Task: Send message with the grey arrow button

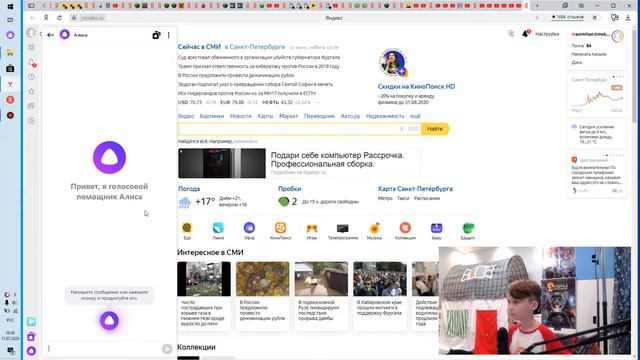Action: point(167,349)
